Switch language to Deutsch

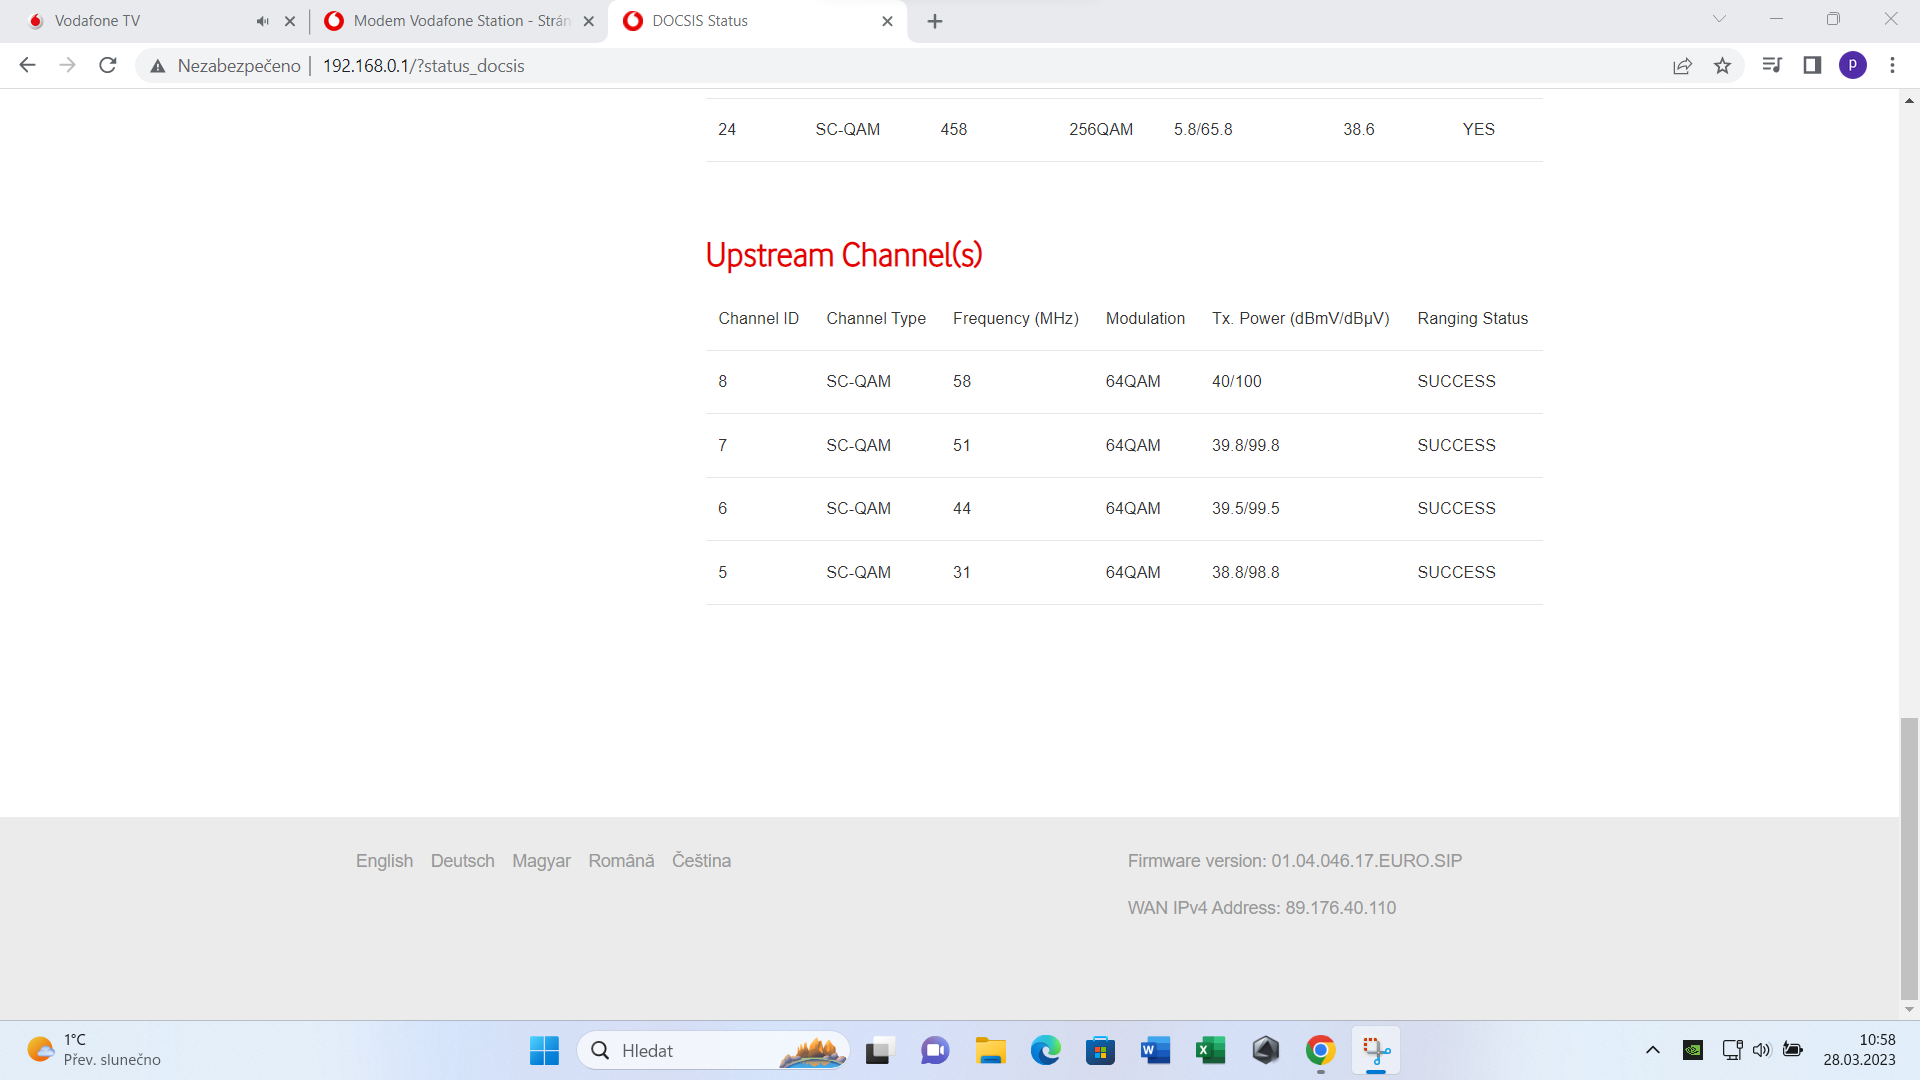tap(462, 861)
